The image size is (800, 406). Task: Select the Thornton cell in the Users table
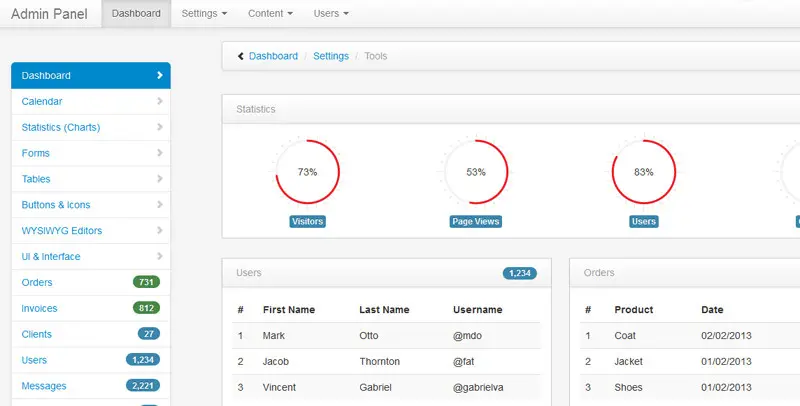[380, 362]
